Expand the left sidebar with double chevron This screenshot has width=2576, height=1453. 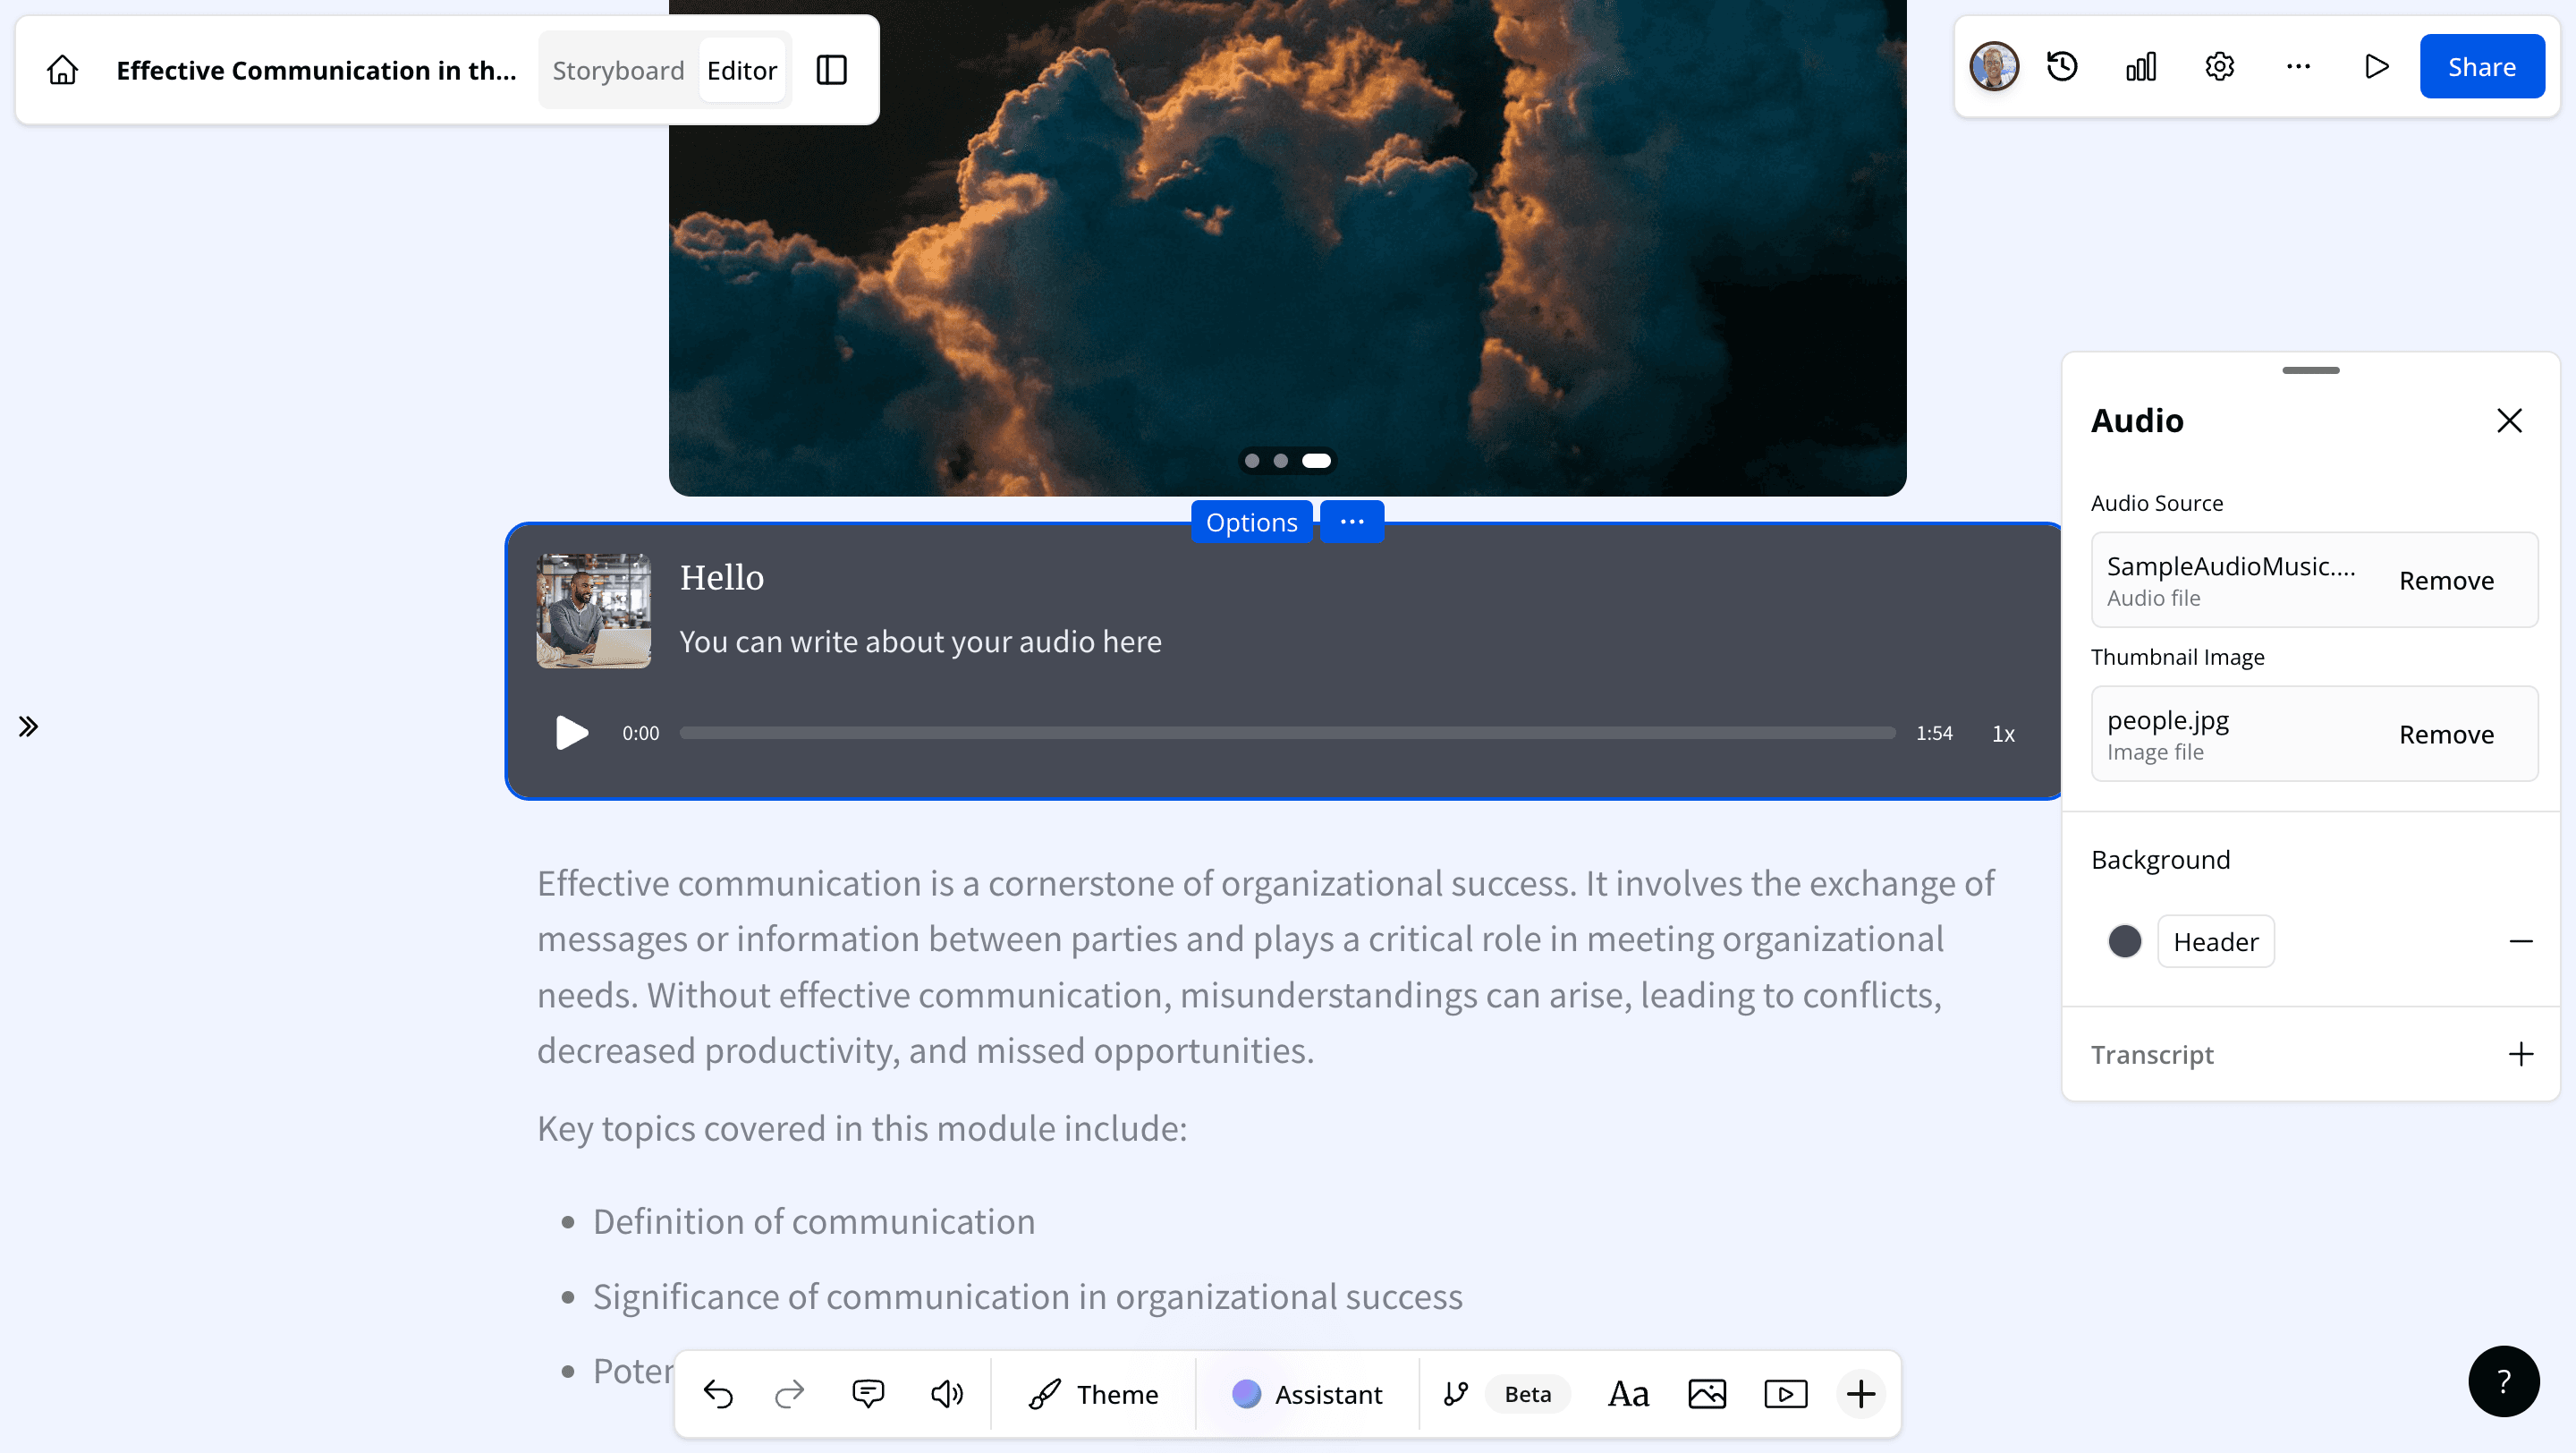(28, 727)
